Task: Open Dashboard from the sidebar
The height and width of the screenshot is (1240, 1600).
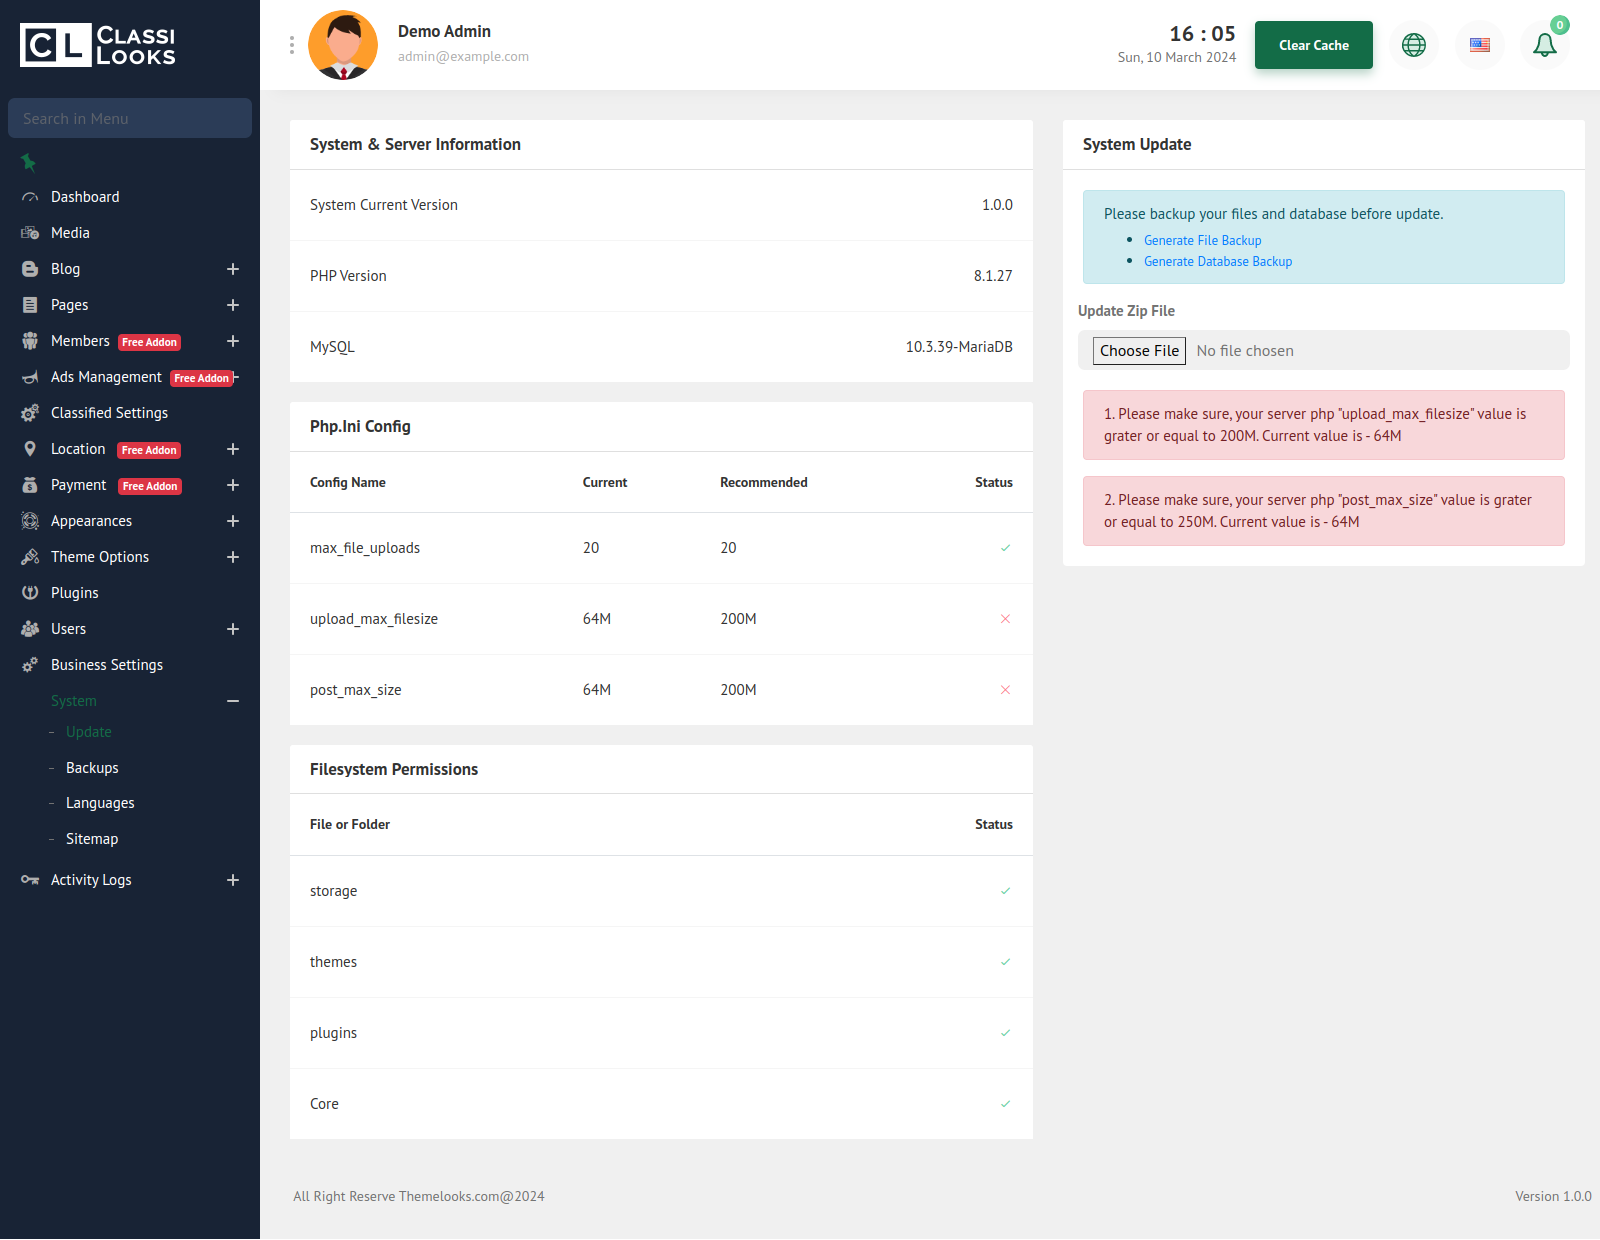Action: (x=85, y=197)
